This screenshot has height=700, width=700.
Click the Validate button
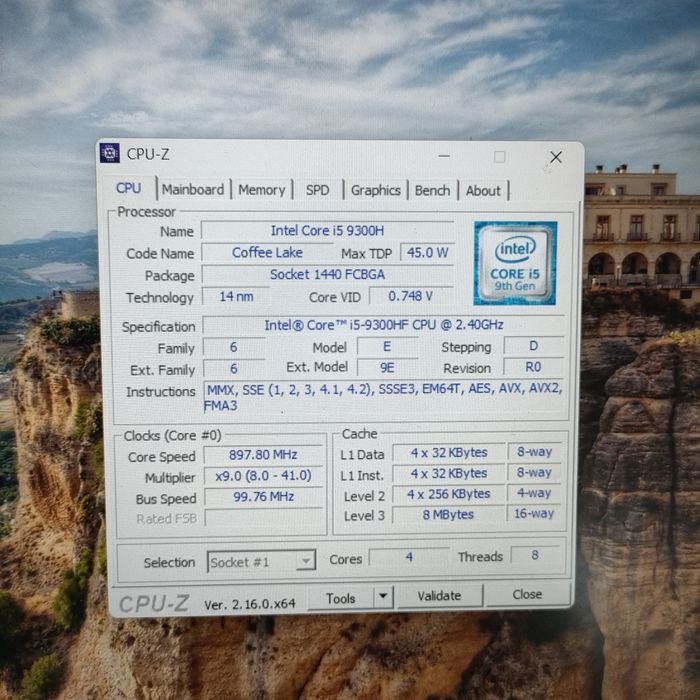coord(439,596)
